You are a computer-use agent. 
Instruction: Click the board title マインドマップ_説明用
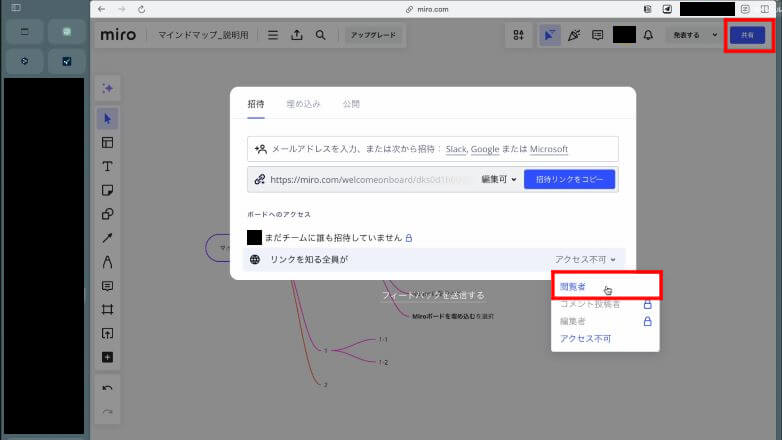coord(203,35)
